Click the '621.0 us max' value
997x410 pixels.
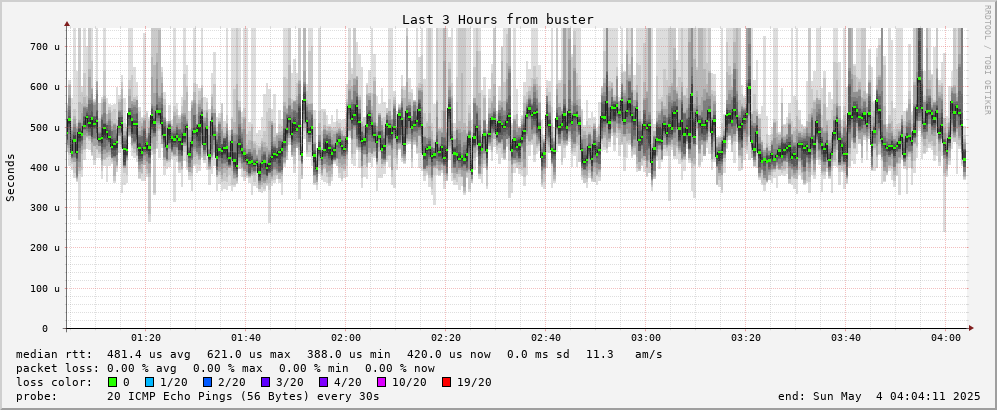tap(249, 354)
